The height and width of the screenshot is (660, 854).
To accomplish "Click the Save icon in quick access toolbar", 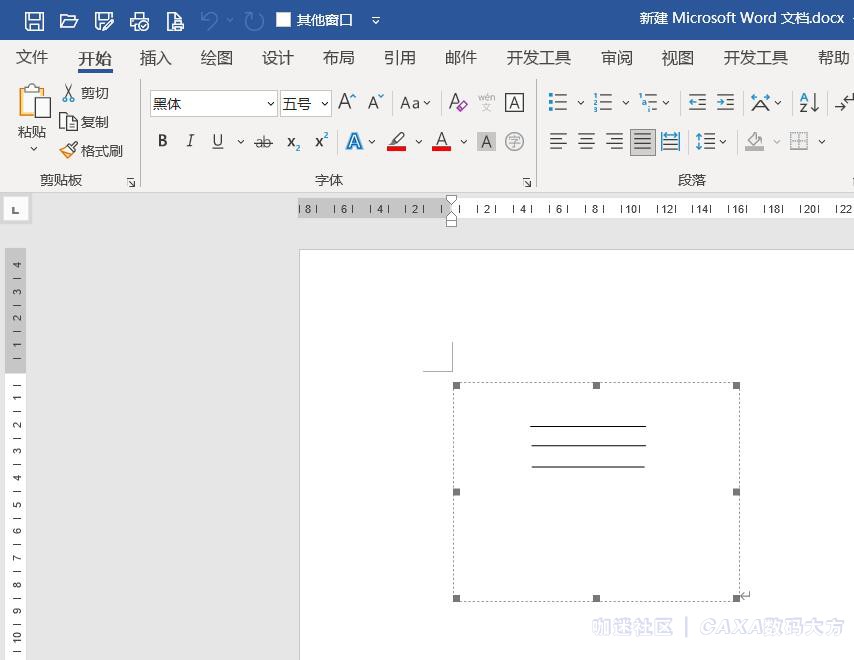I will pos(34,20).
